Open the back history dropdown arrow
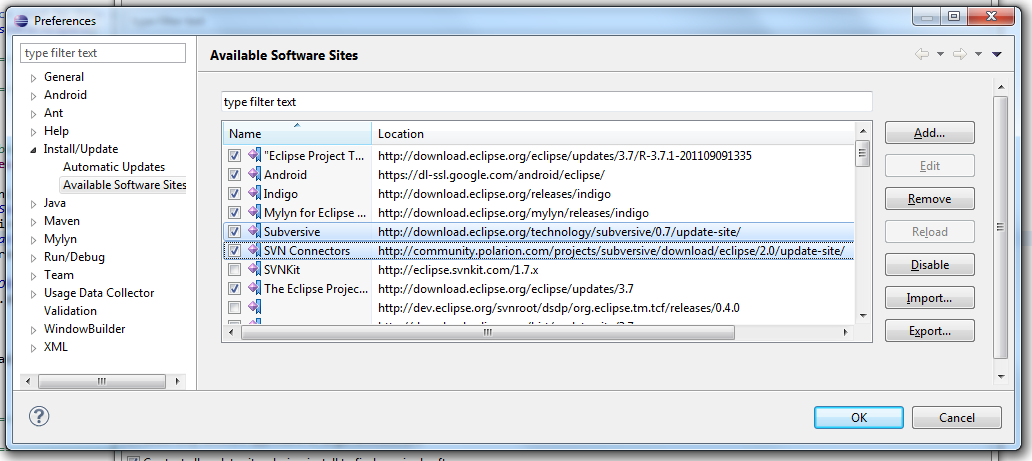Viewport: 1032px width, 461px height. point(940,54)
